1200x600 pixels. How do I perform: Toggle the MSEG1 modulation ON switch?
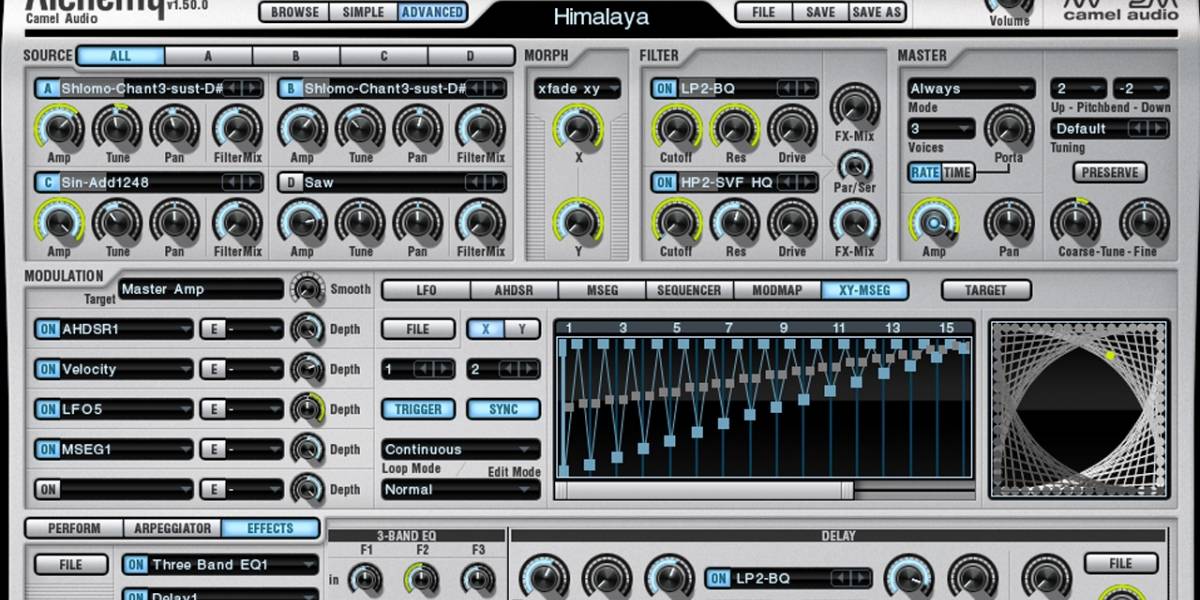tap(48, 449)
